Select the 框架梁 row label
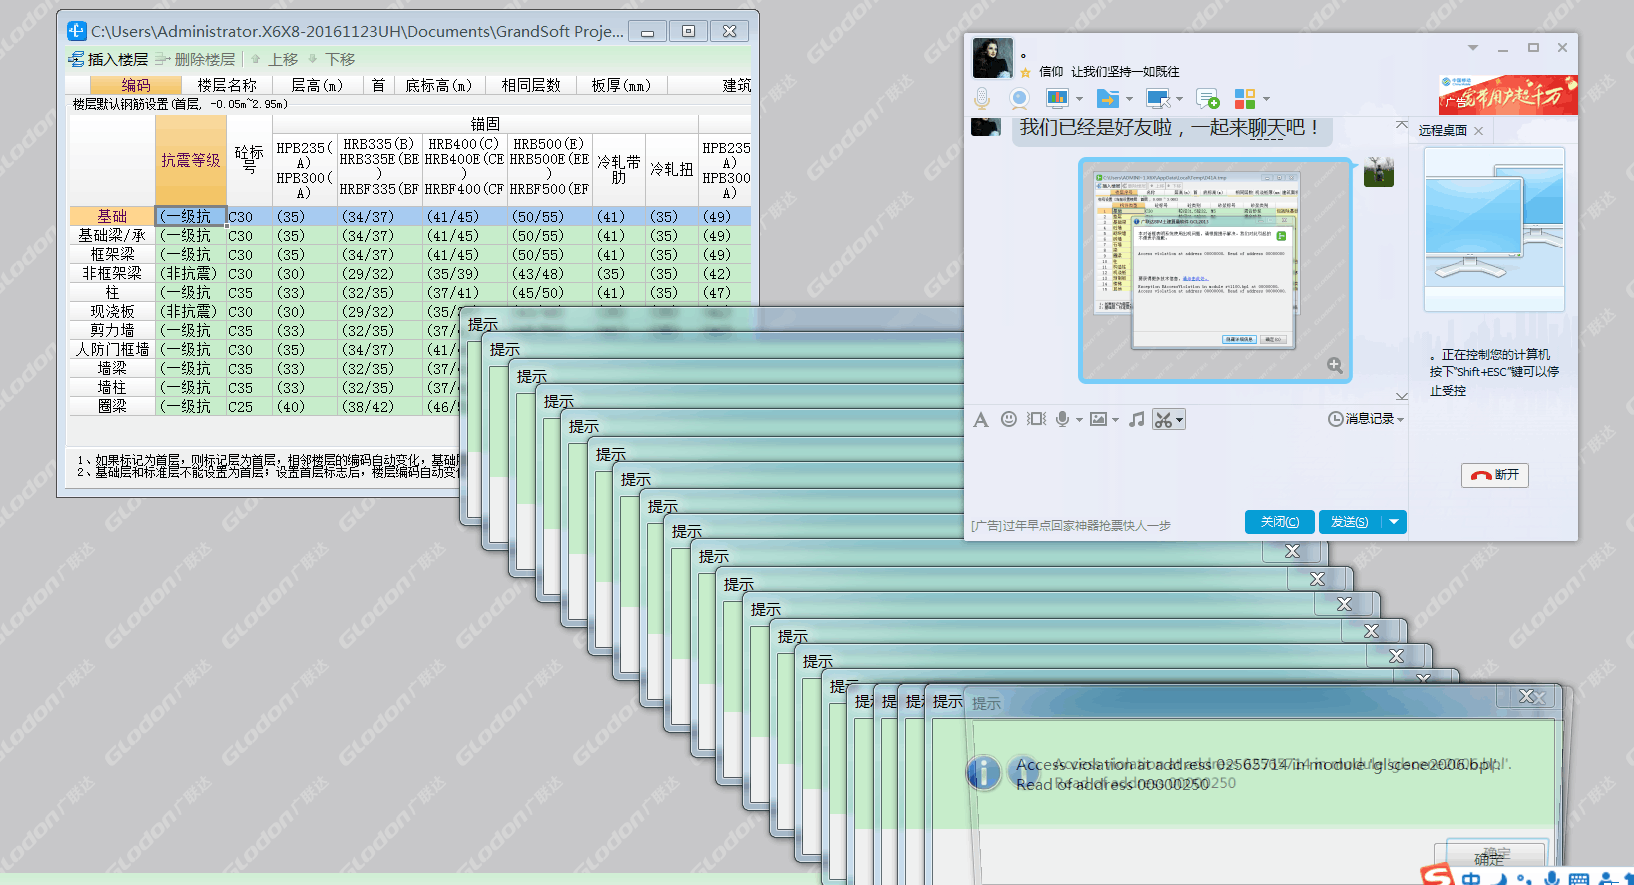Screen dimensions: 1634x885 tap(112, 255)
